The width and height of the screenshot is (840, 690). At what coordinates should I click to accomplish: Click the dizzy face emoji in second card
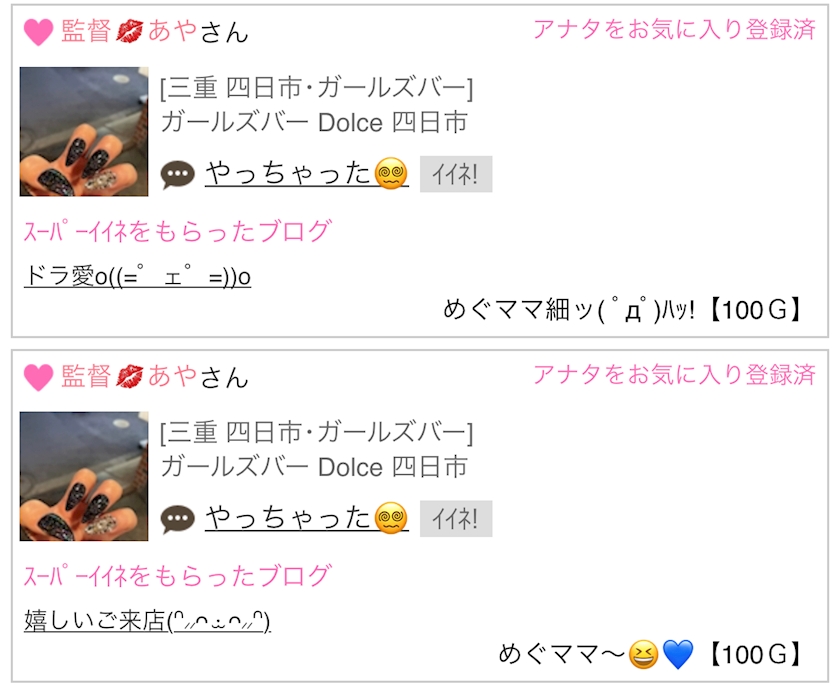391,518
